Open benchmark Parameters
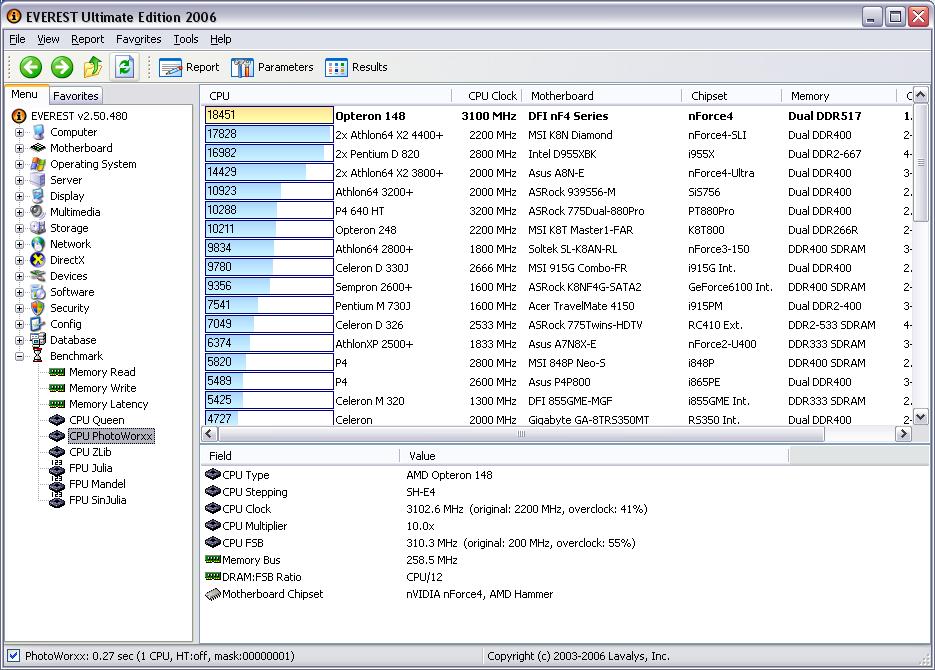935x670 pixels. click(x=272, y=67)
